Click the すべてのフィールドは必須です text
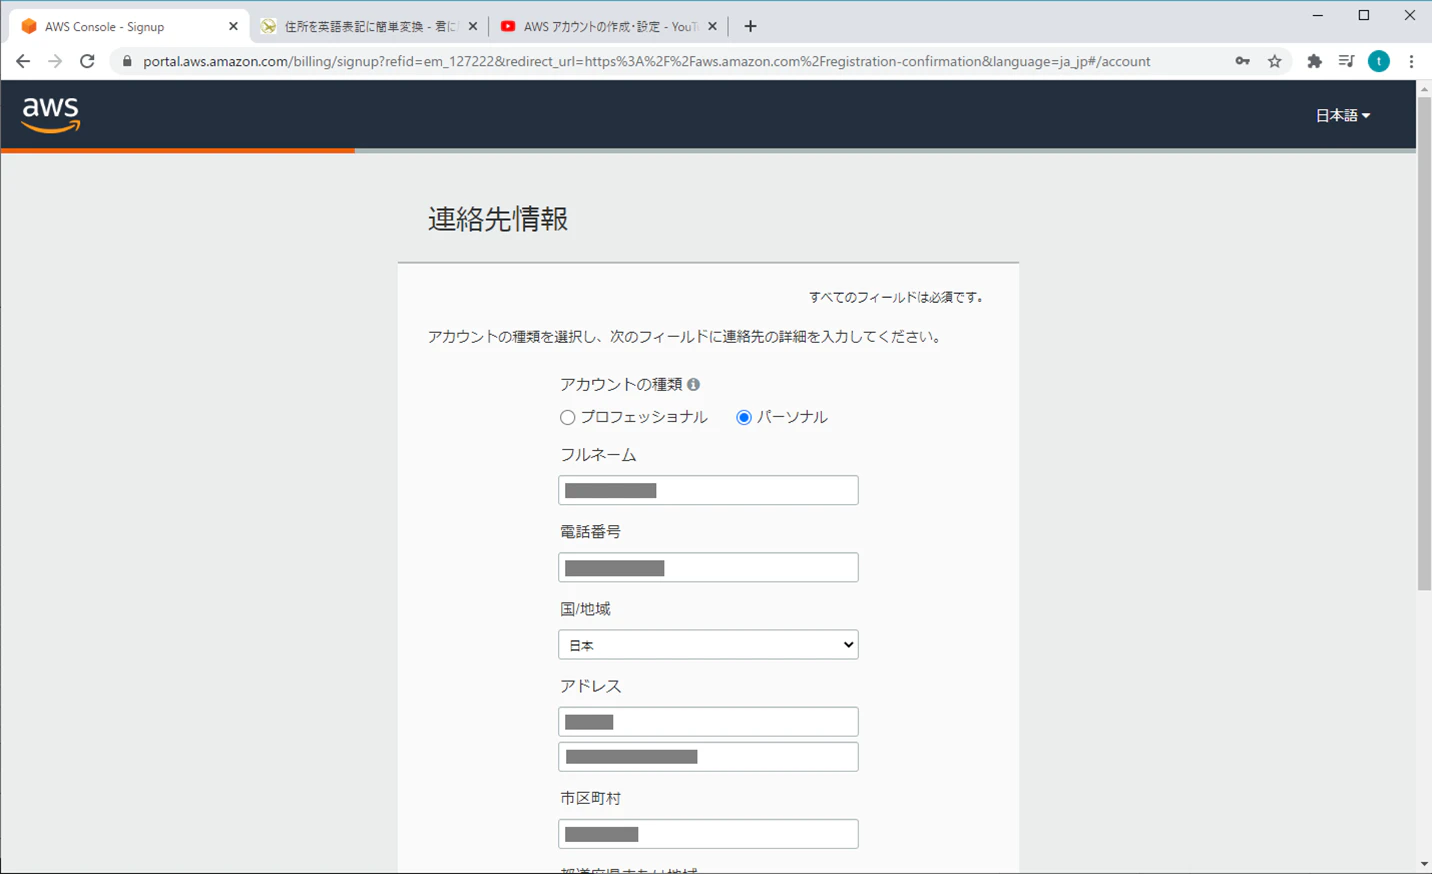1432x874 pixels. 898,297
